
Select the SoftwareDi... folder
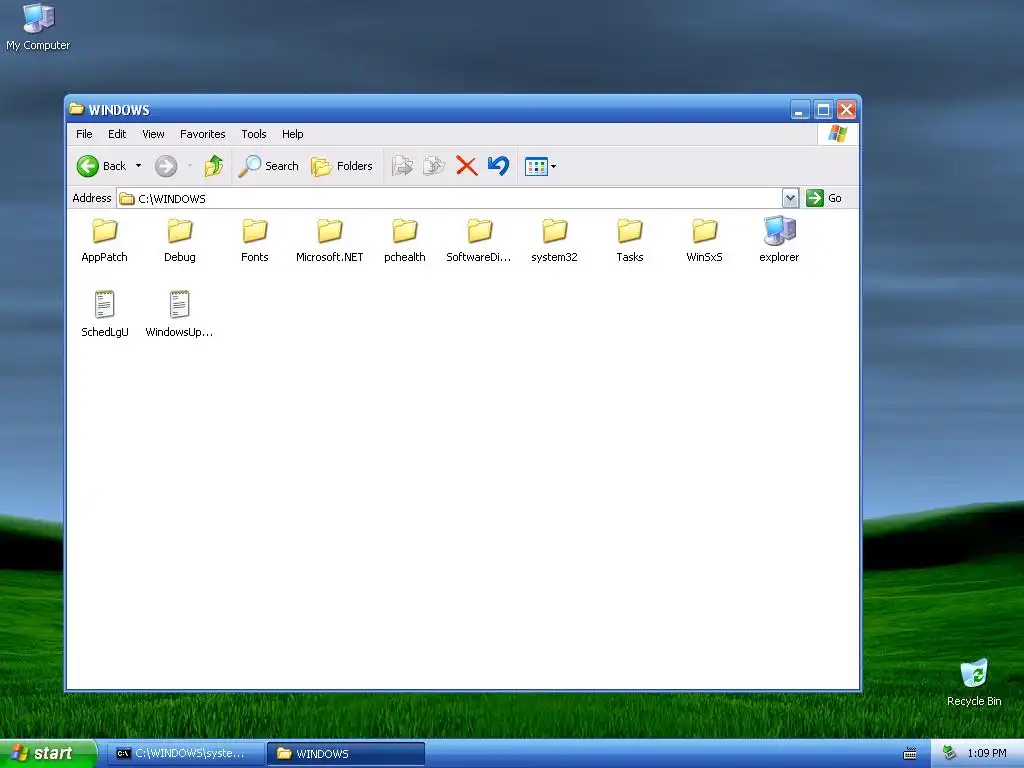(479, 240)
